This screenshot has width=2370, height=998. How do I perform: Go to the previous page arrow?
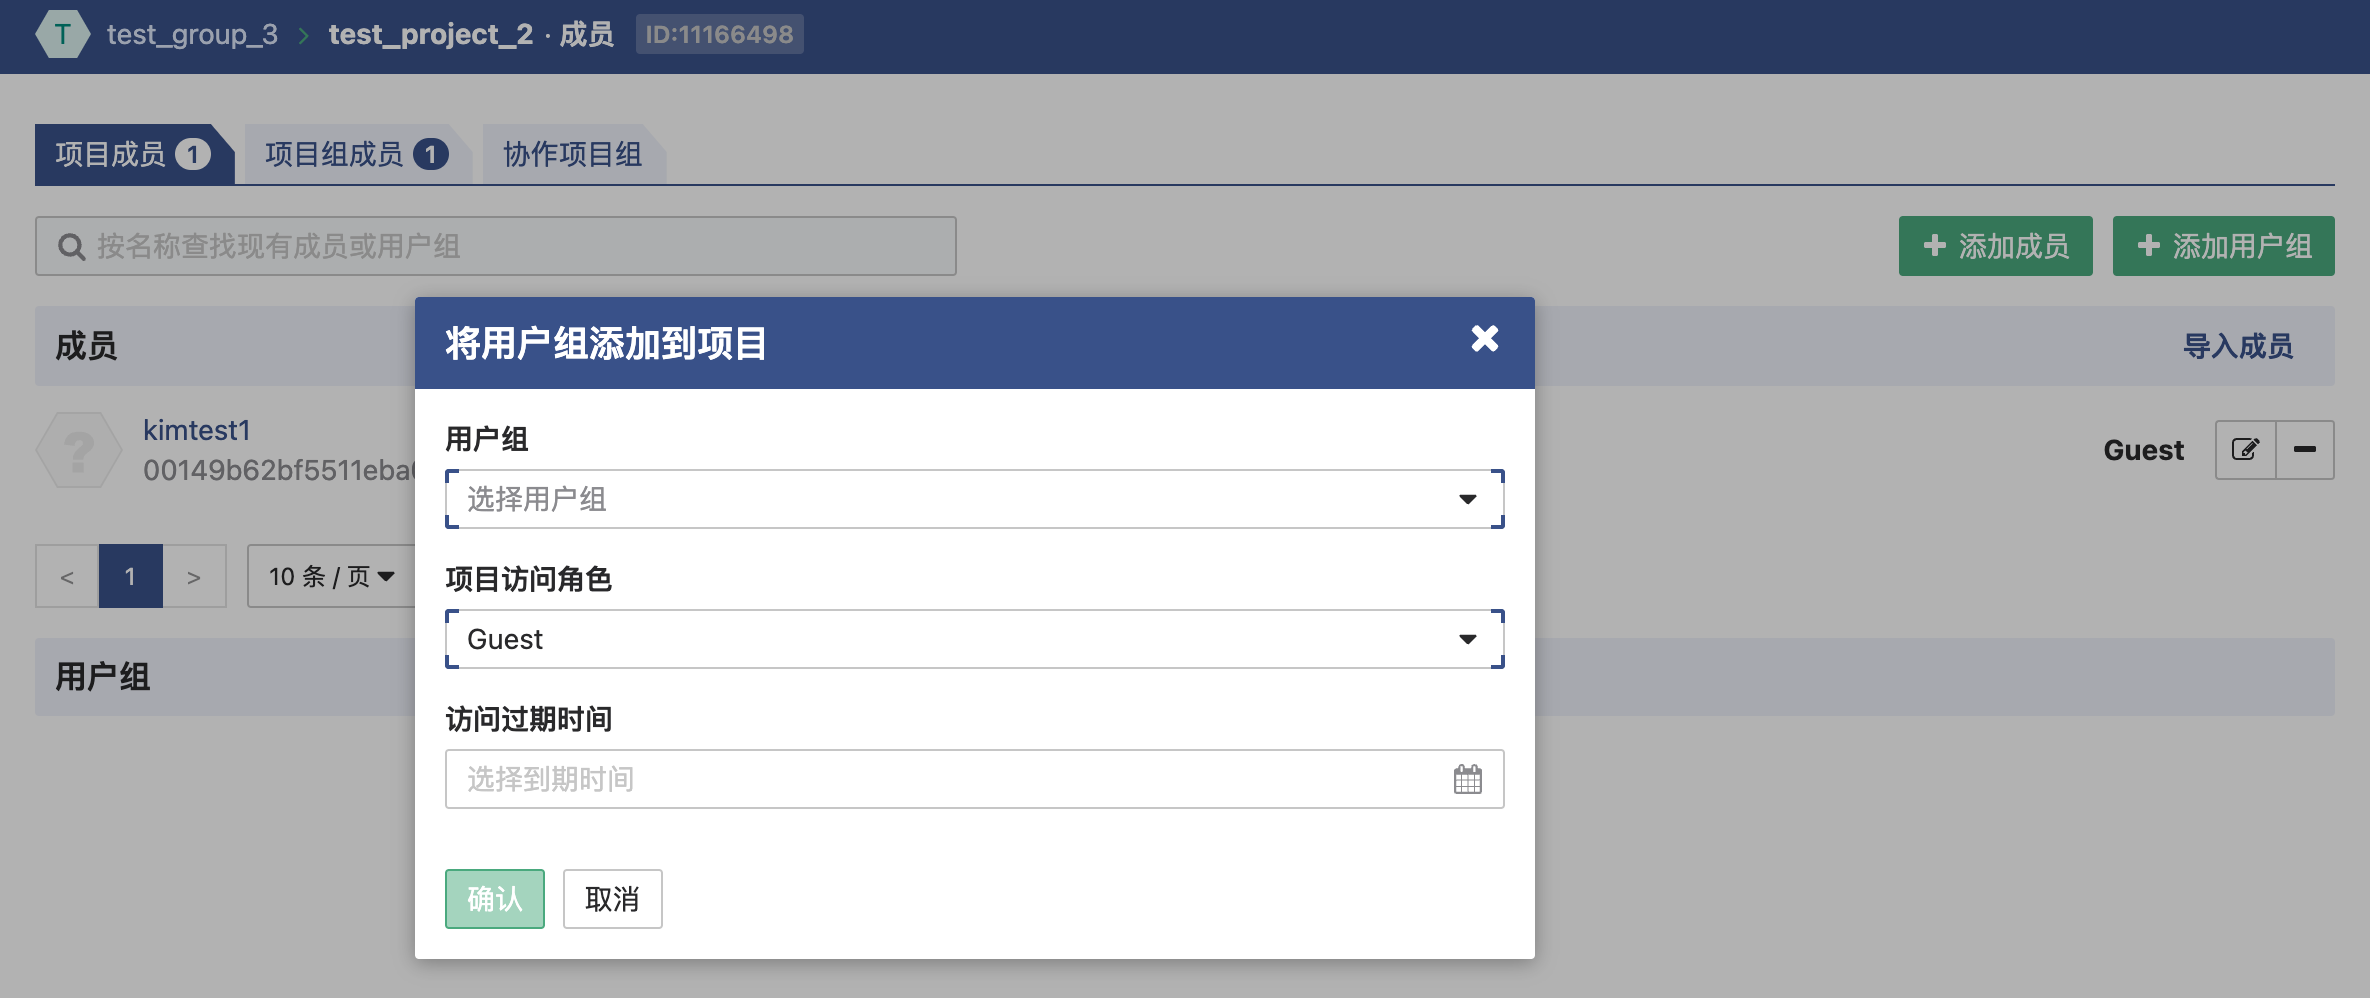tap(67, 577)
